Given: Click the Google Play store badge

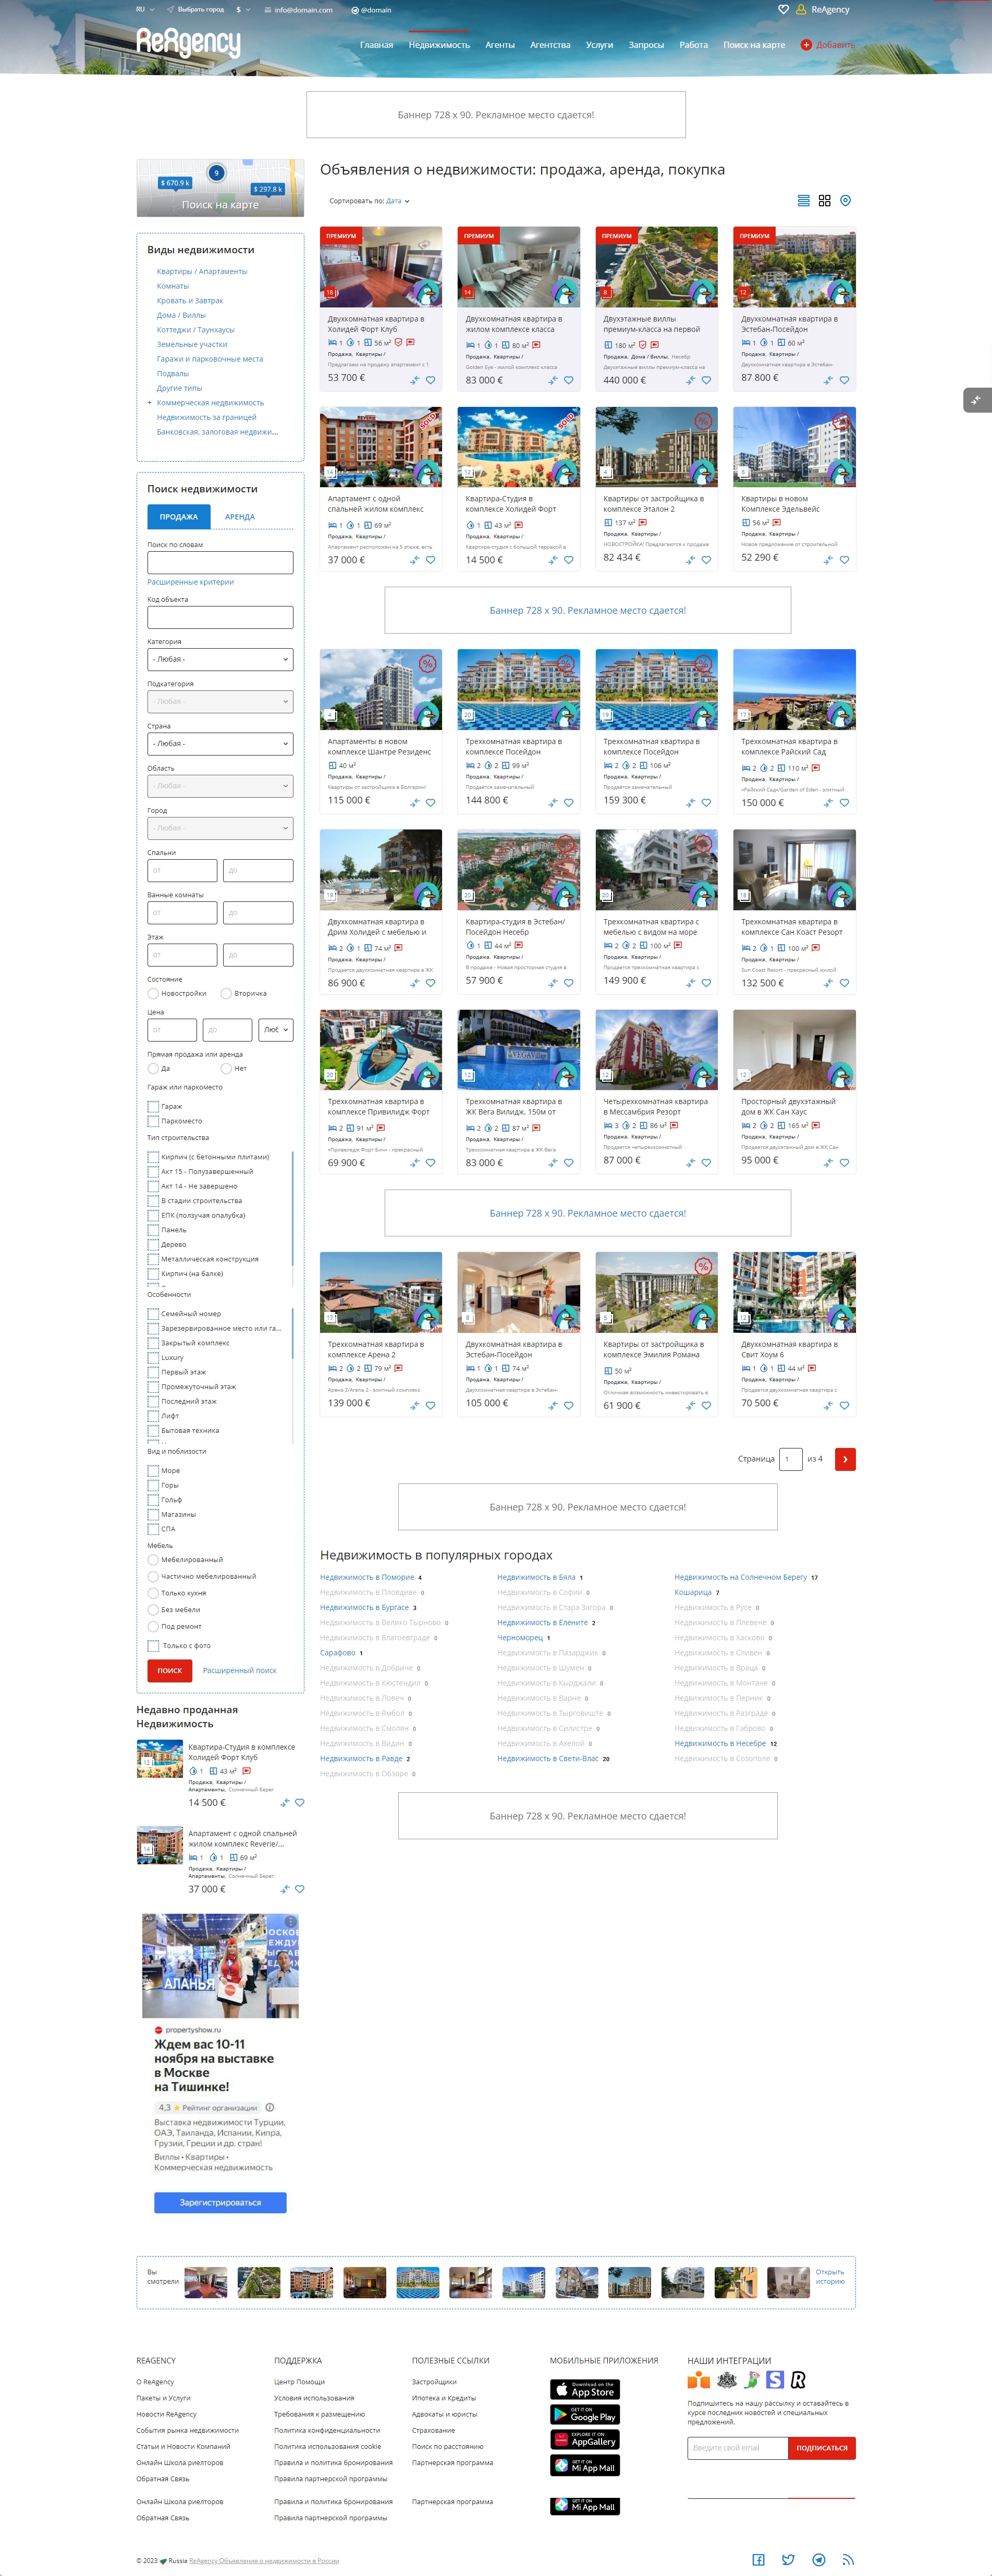Looking at the screenshot, I should point(585,2415).
